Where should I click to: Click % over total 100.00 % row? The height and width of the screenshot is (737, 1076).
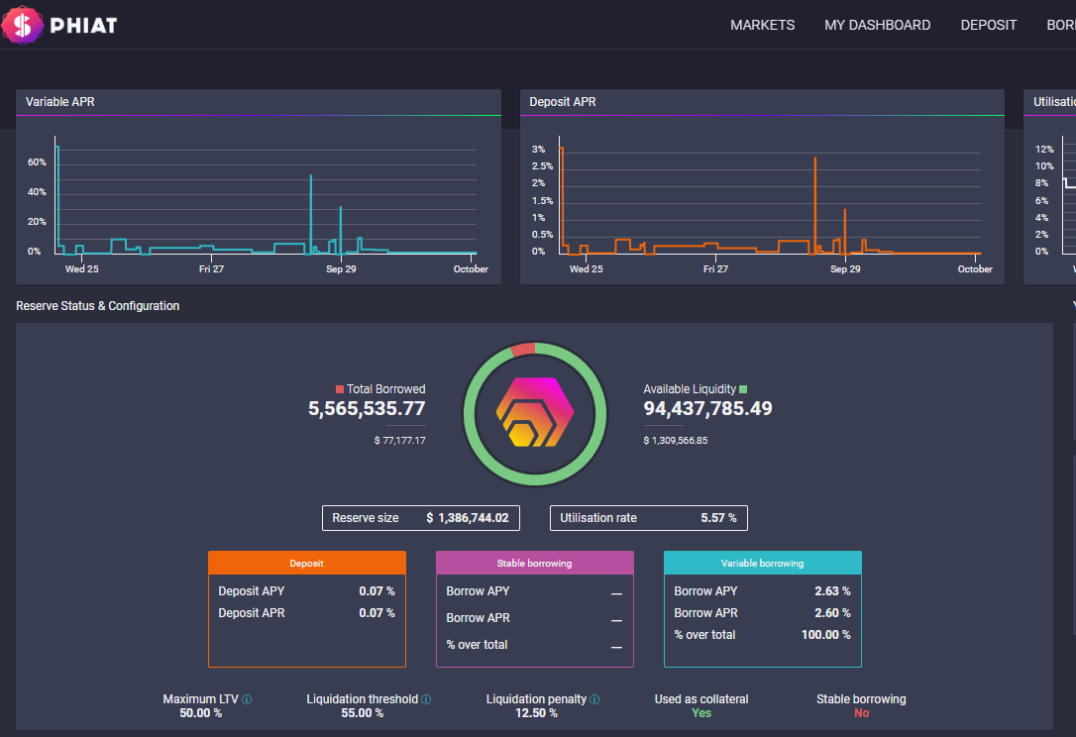(762, 635)
